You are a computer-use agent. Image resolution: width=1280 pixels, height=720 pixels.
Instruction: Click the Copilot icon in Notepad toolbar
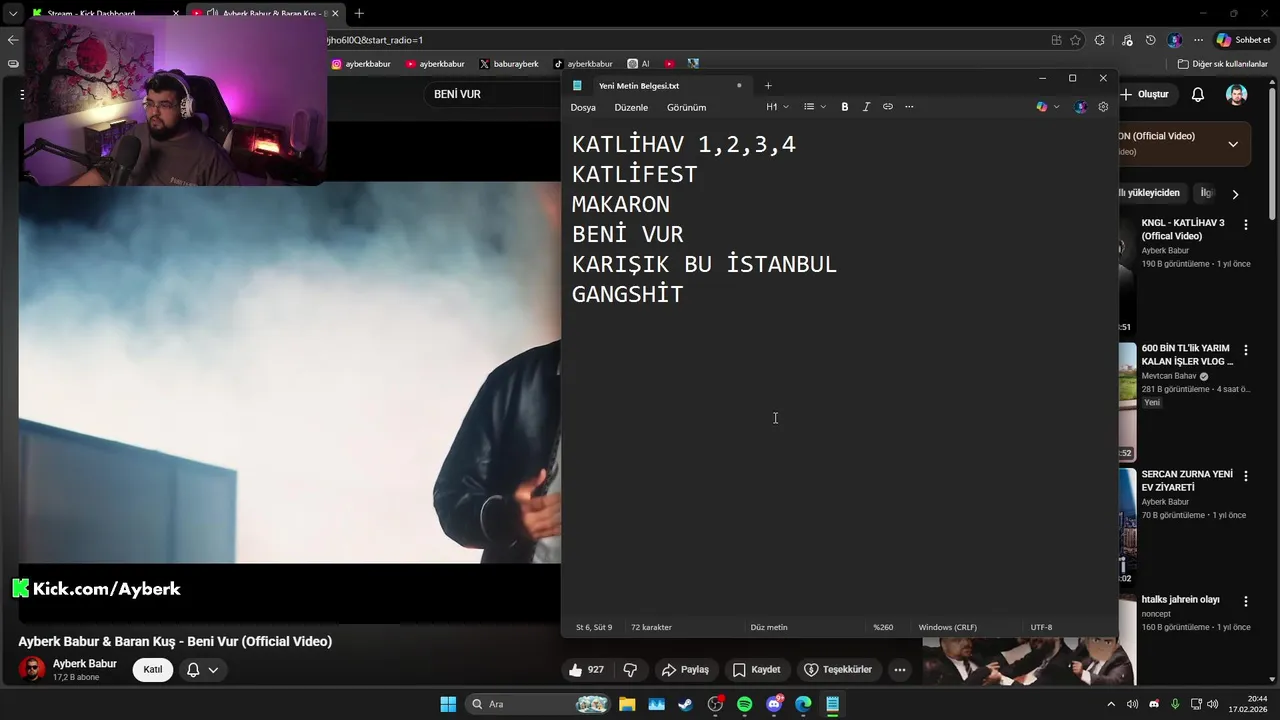pos(1042,107)
